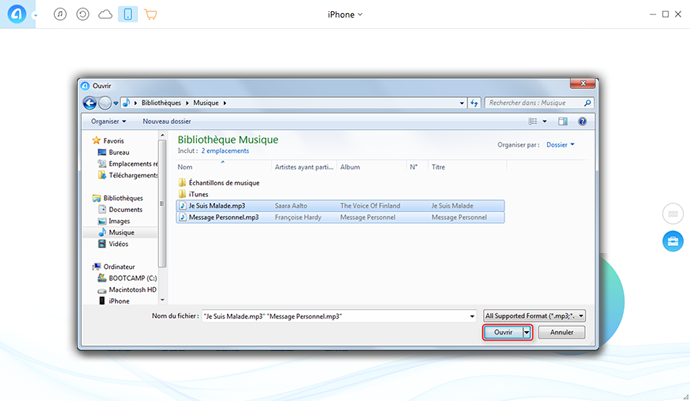
Task: Select Téléchargements in the navigation pane
Action: pyautogui.click(x=128, y=175)
